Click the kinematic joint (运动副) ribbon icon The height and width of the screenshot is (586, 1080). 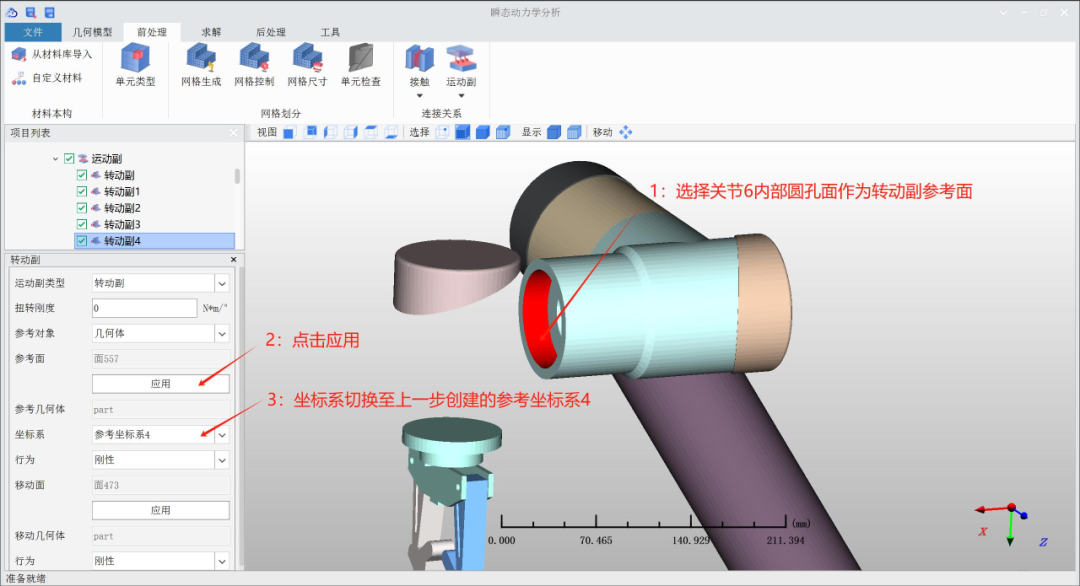[x=461, y=59]
